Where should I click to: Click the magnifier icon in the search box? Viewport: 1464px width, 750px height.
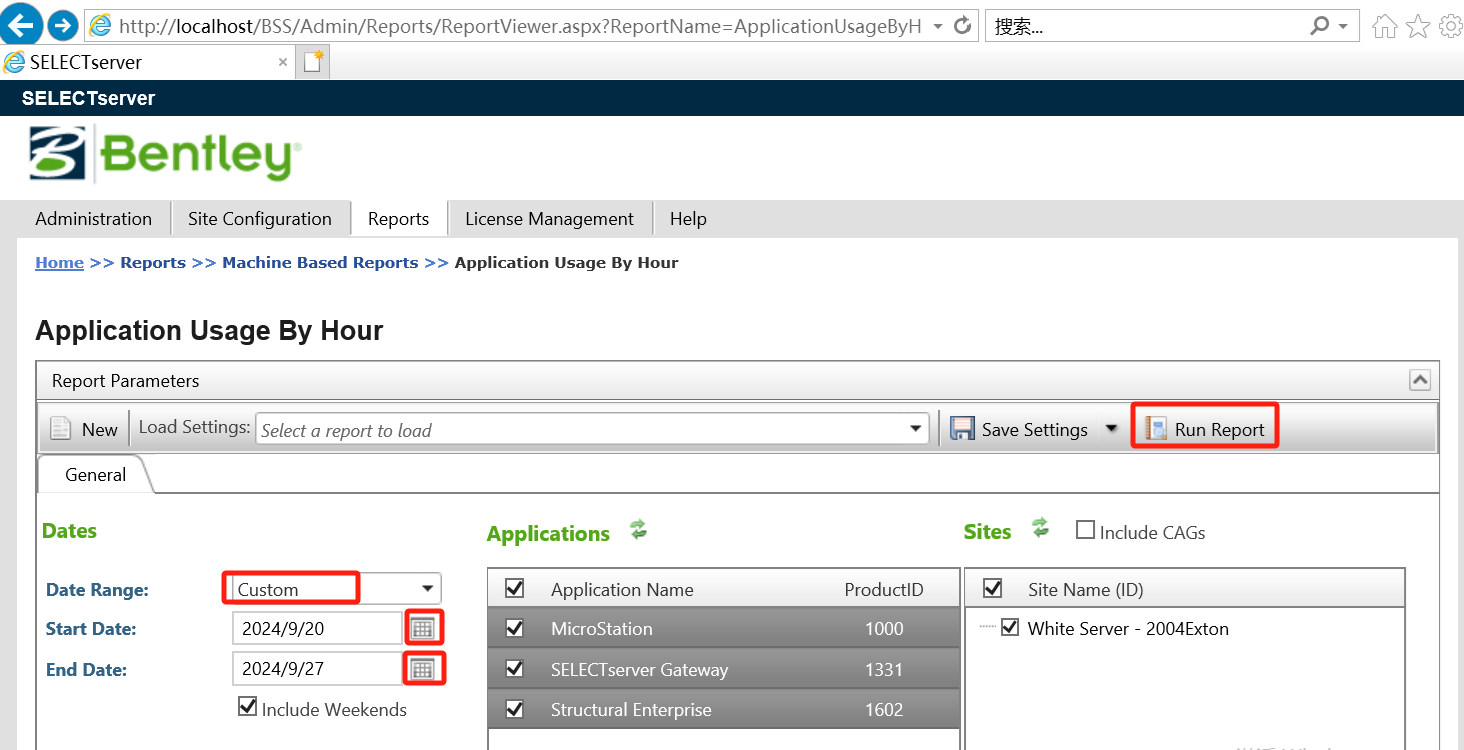point(1320,26)
